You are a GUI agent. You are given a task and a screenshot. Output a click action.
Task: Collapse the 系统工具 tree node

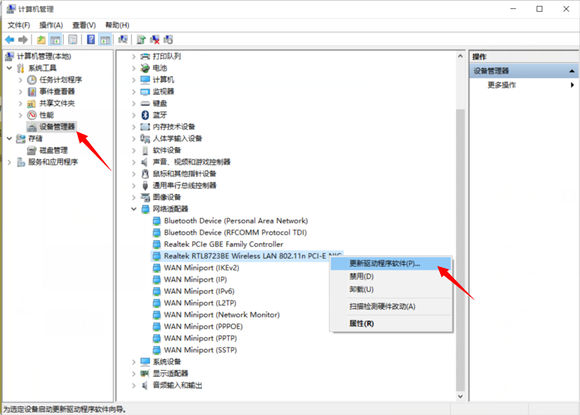pyautogui.click(x=10, y=68)
